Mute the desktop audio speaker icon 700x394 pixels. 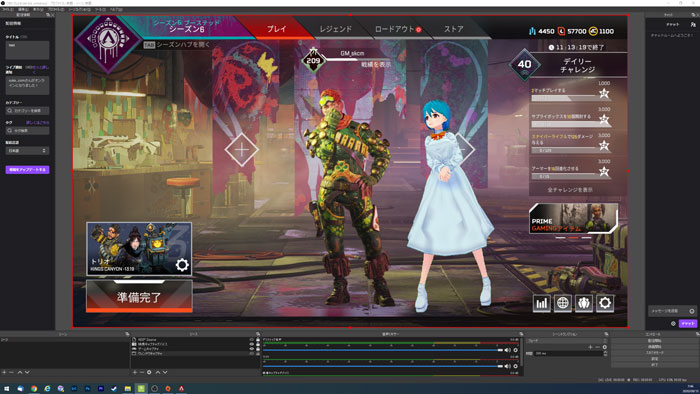[x=508, y=350]
